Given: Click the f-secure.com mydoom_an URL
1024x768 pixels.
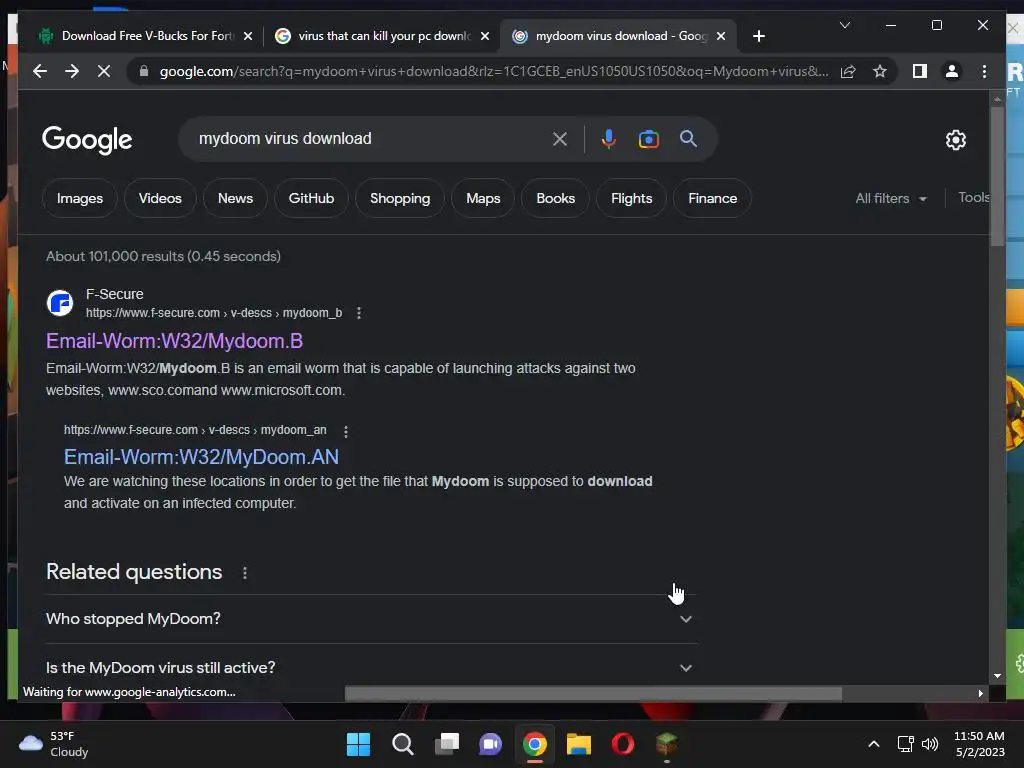Looking at the screenshot, I should 195,430.
